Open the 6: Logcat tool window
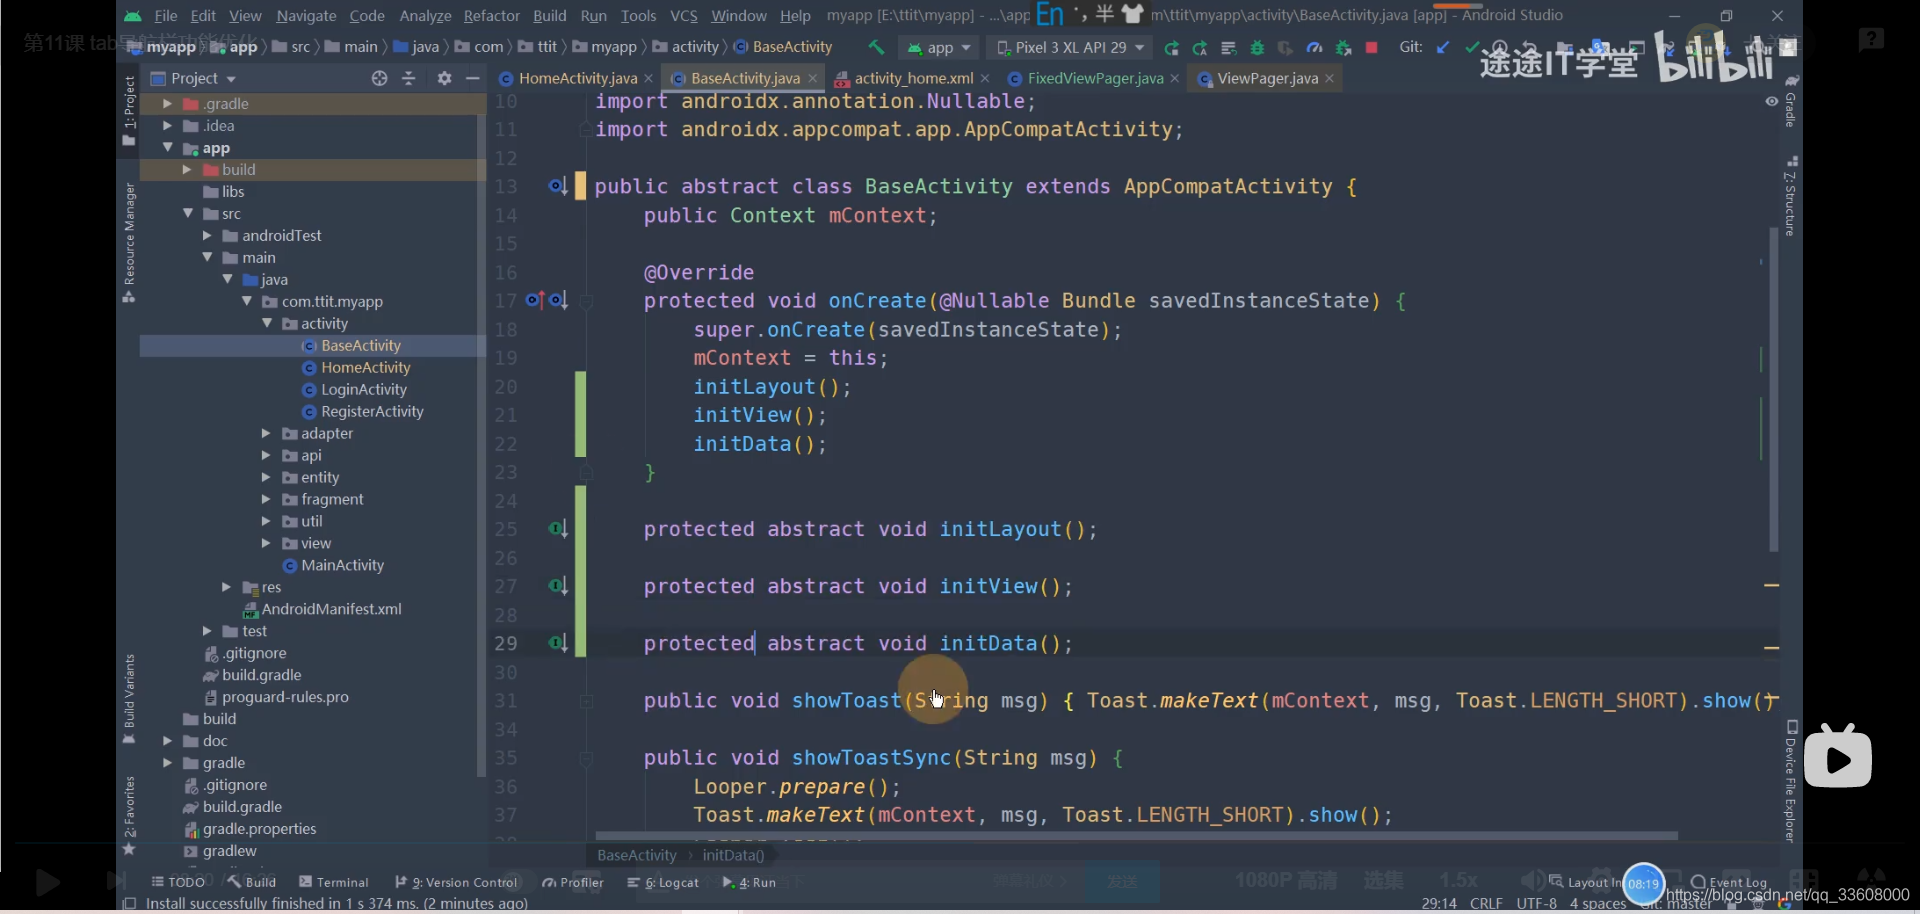Image resolution: width=1920 pixels, height=914 pixels. coord(663,882)
